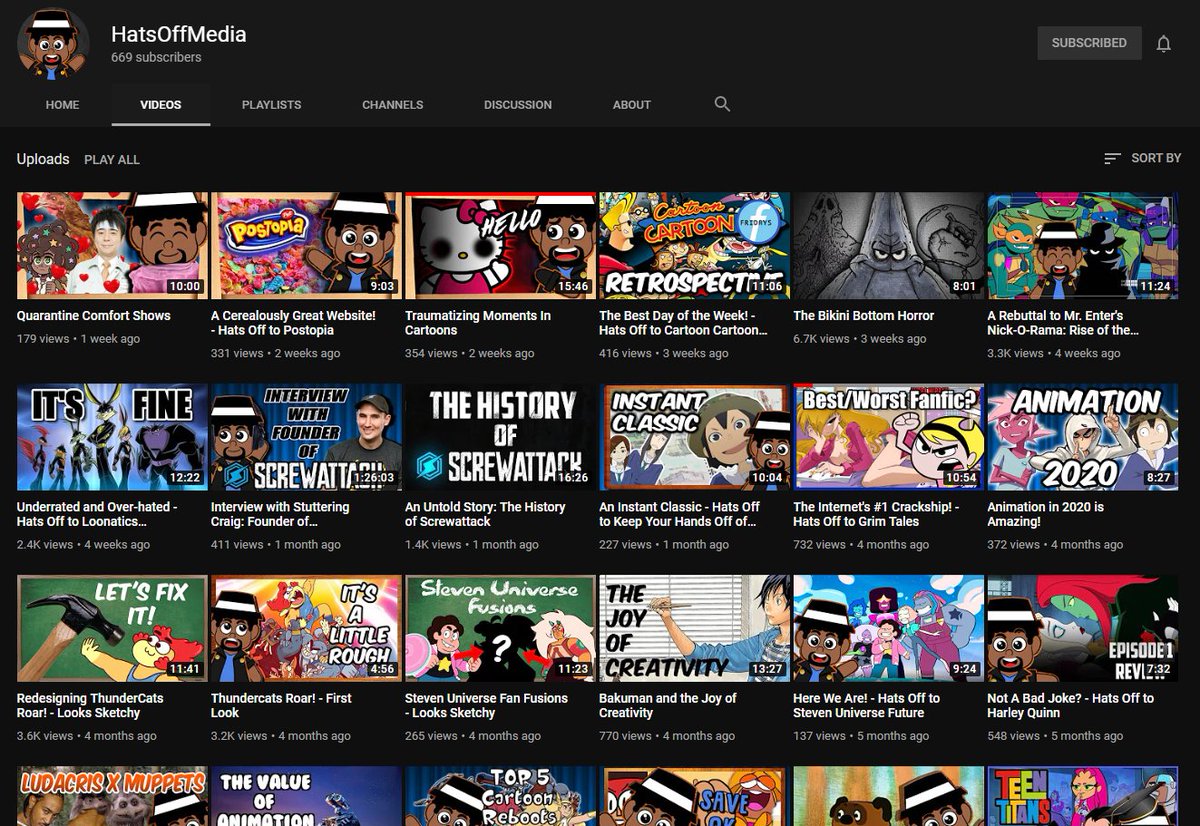Click title An Untold Story: History of Screwattack
This screenshot has width=1200, height=826.
(x=486, y=514)
